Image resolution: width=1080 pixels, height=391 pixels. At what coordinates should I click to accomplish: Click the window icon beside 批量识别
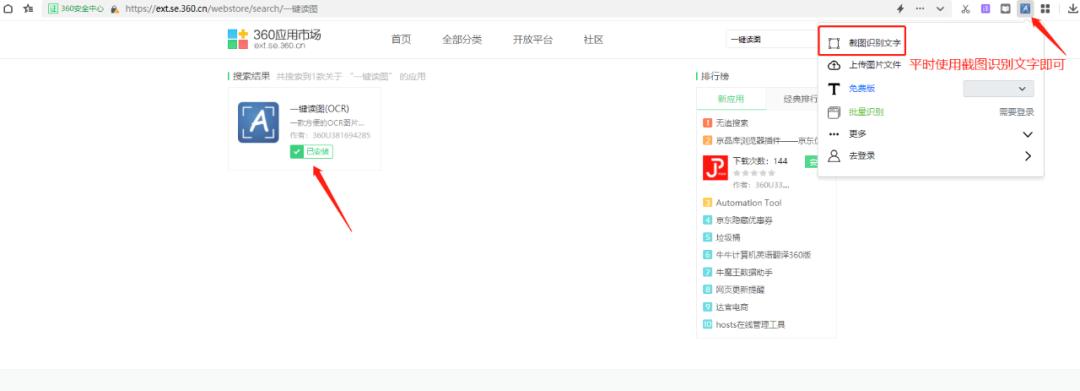coord(834,112)
